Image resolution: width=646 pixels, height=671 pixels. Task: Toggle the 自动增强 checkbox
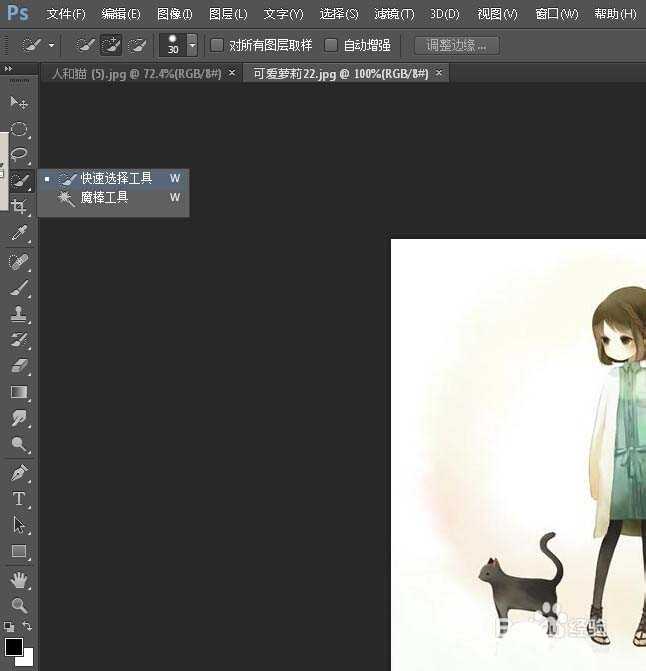pos(331,45)
